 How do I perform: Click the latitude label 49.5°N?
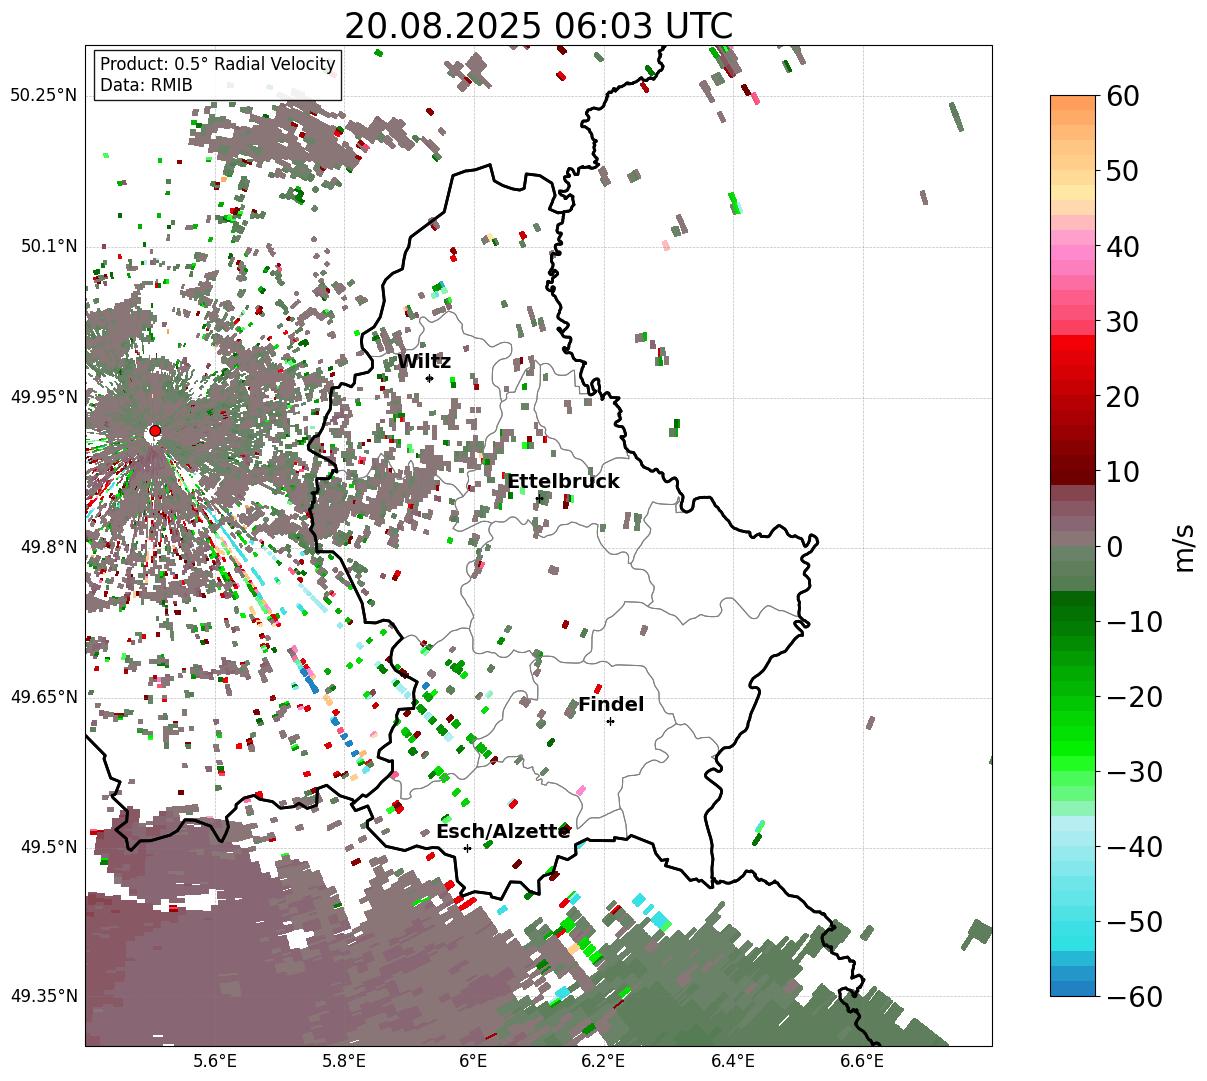pyautogui.click(x=48, y=847)
